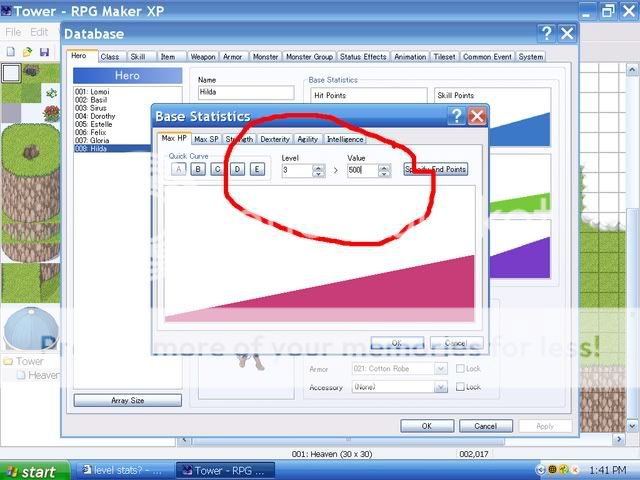Screen dimensions: 640x480
Task: Click the Save Project floppy icon
Action: point(44,50)
